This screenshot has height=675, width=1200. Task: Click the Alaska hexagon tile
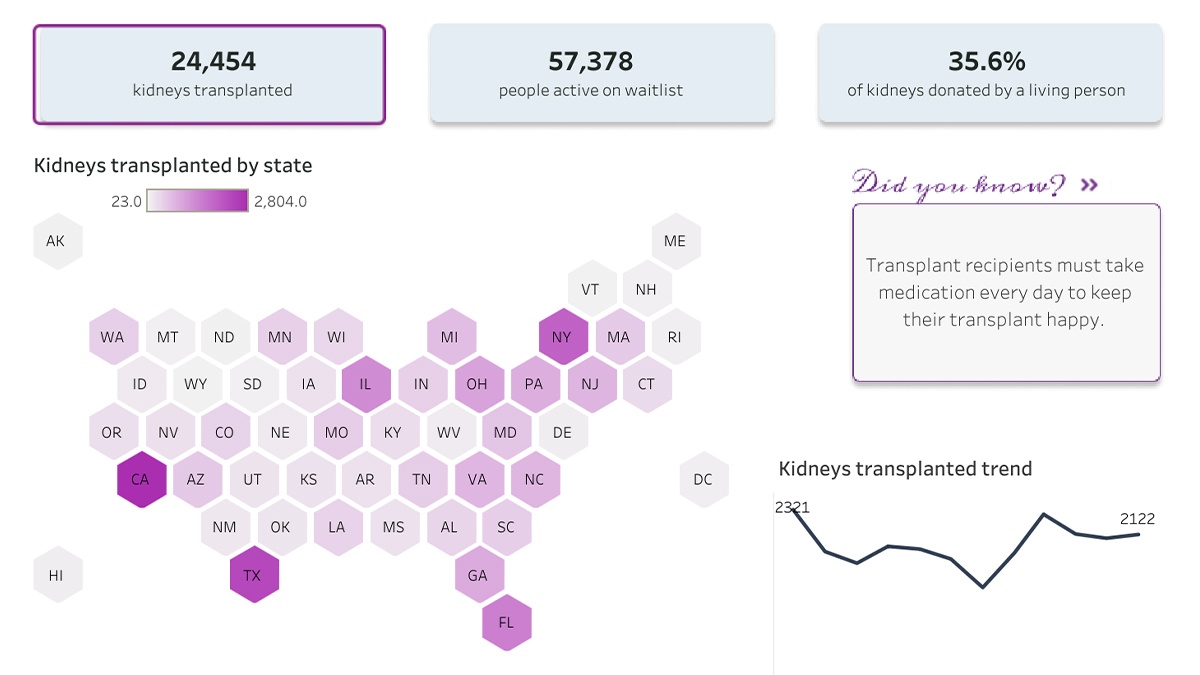tap(56, 241)
